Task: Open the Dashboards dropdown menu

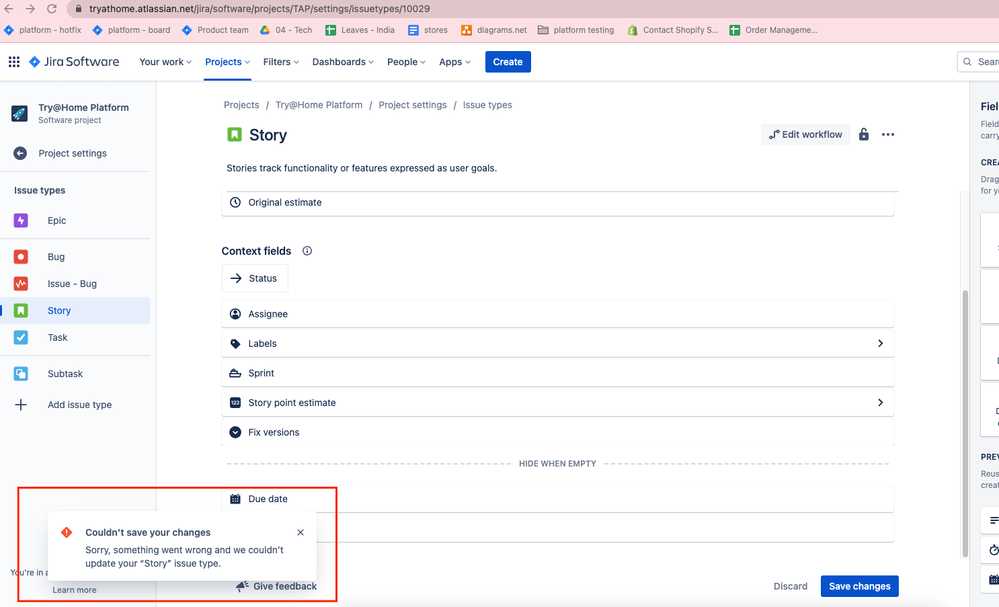Action: pyautogui.click(x=343, y=62)
